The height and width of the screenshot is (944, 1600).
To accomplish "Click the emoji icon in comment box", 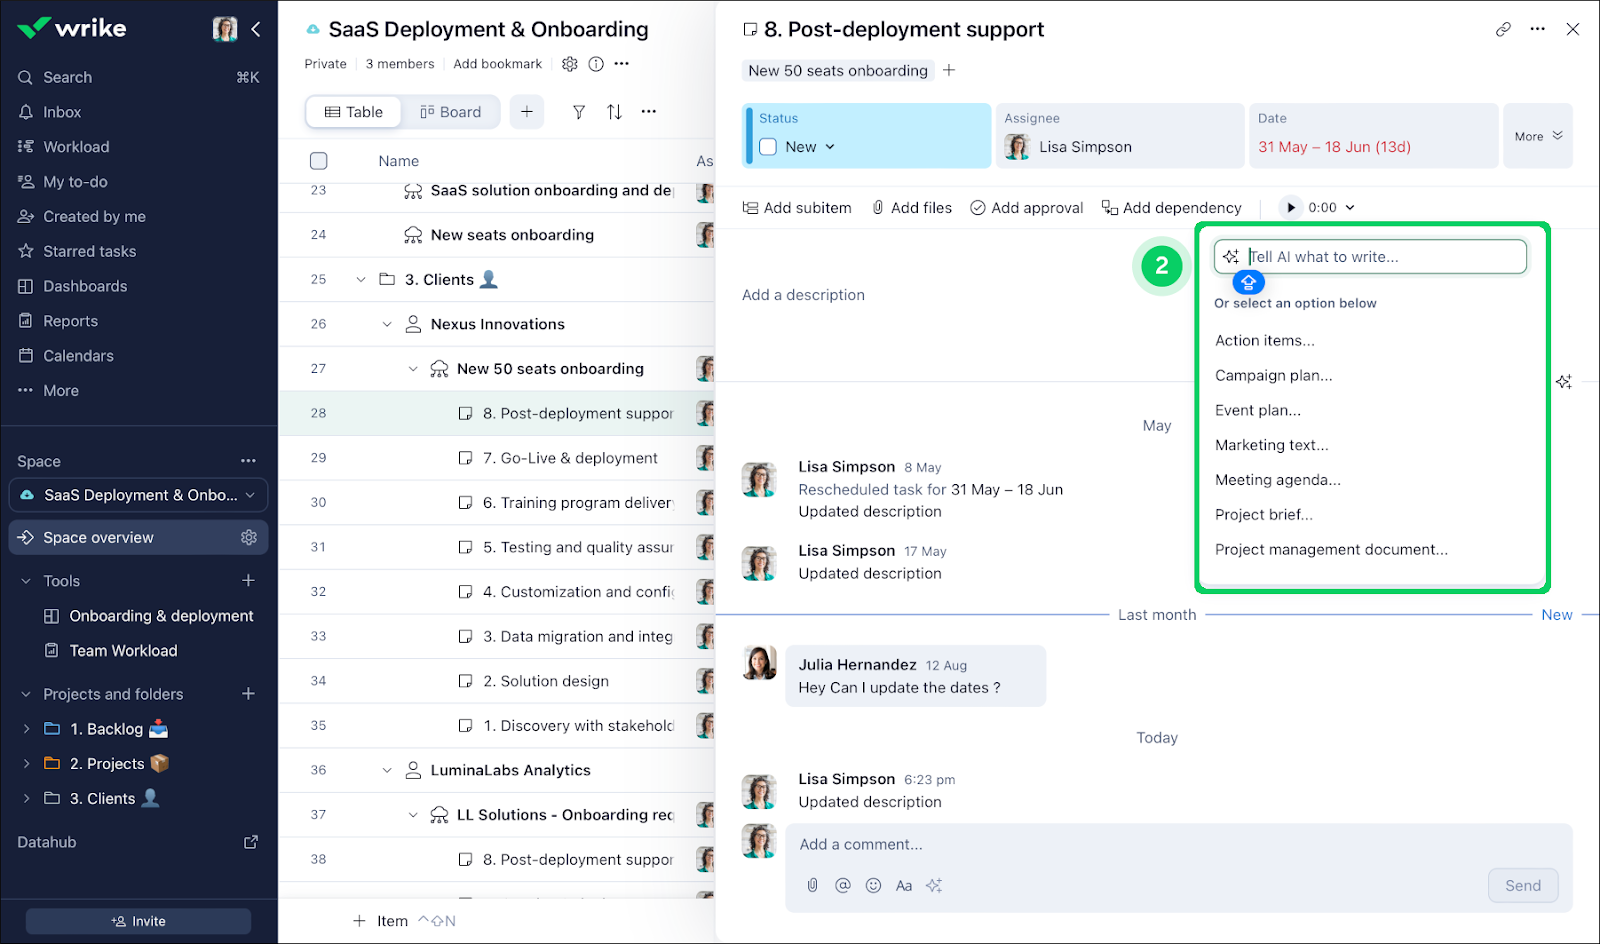I will point(873,885).
